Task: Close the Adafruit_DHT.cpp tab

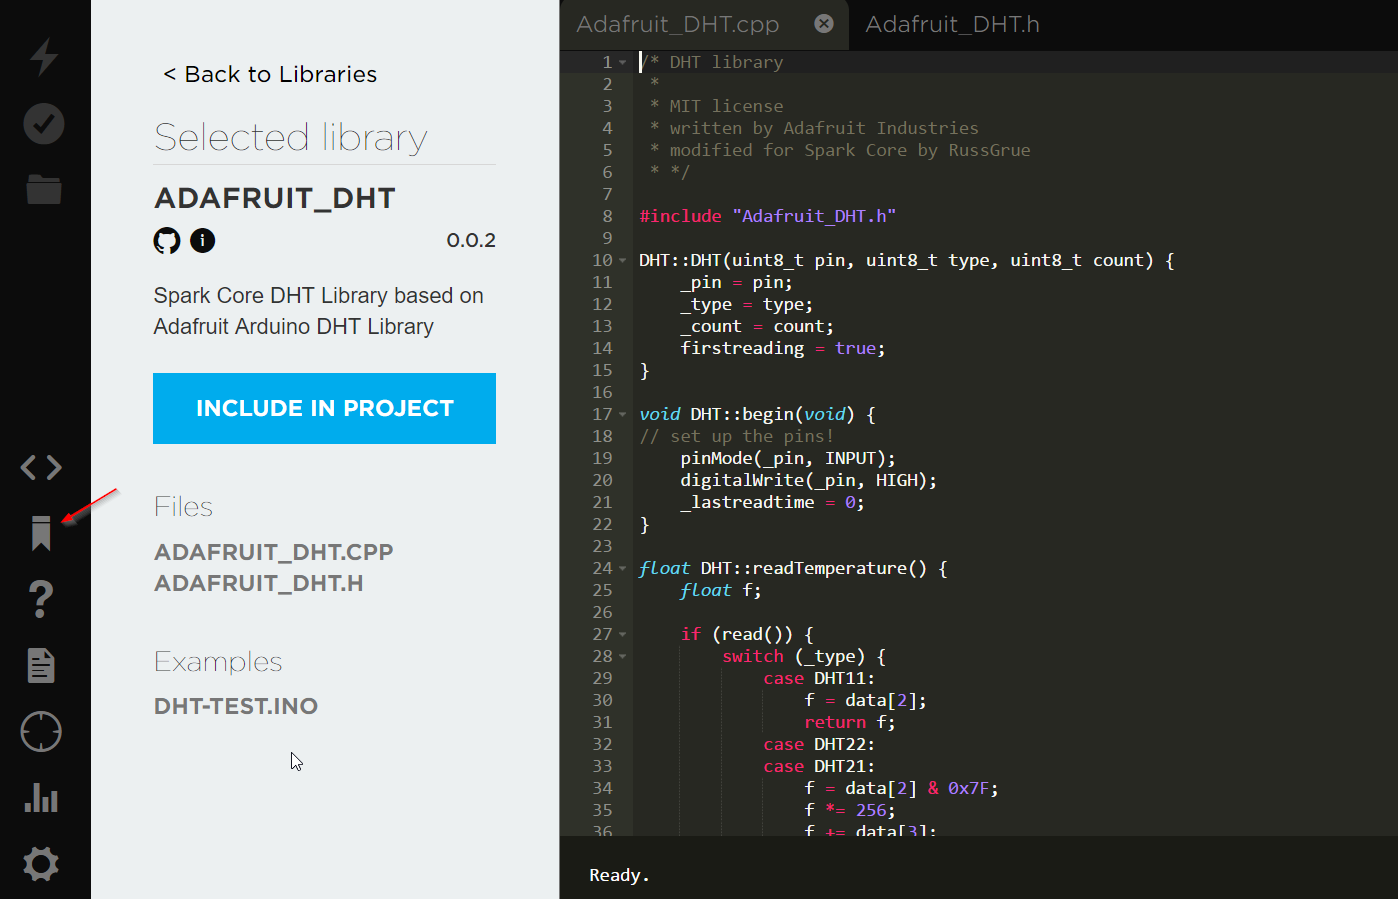Action: [824, 24]
